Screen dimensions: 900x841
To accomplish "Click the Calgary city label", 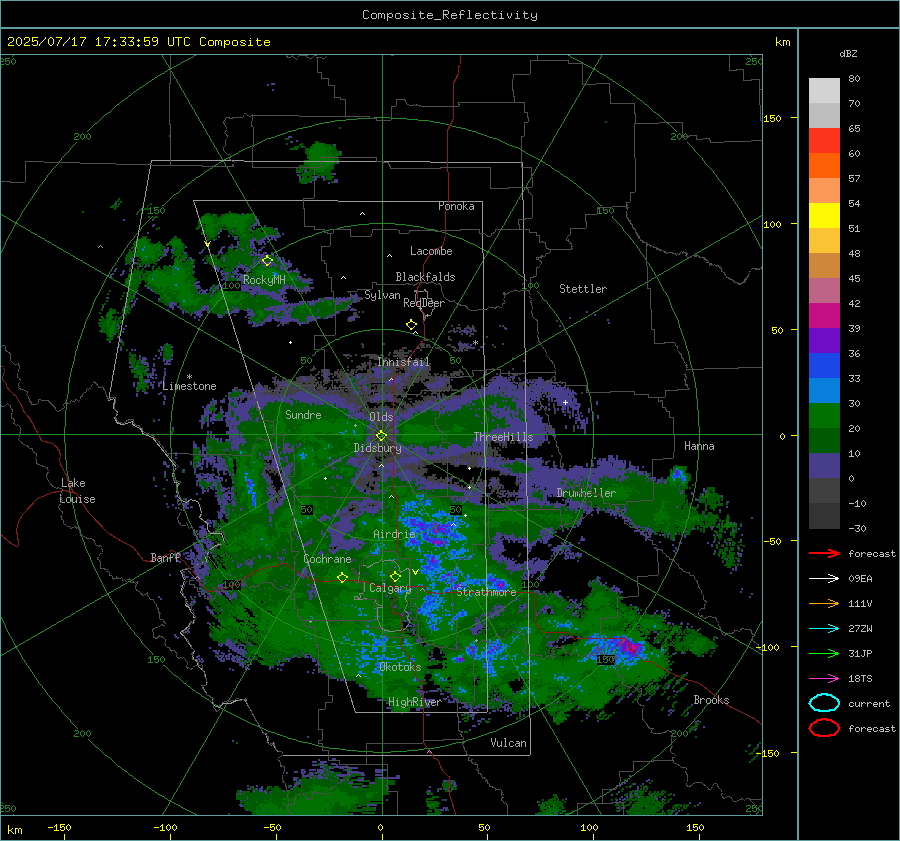I will click(x=390, y=588).
